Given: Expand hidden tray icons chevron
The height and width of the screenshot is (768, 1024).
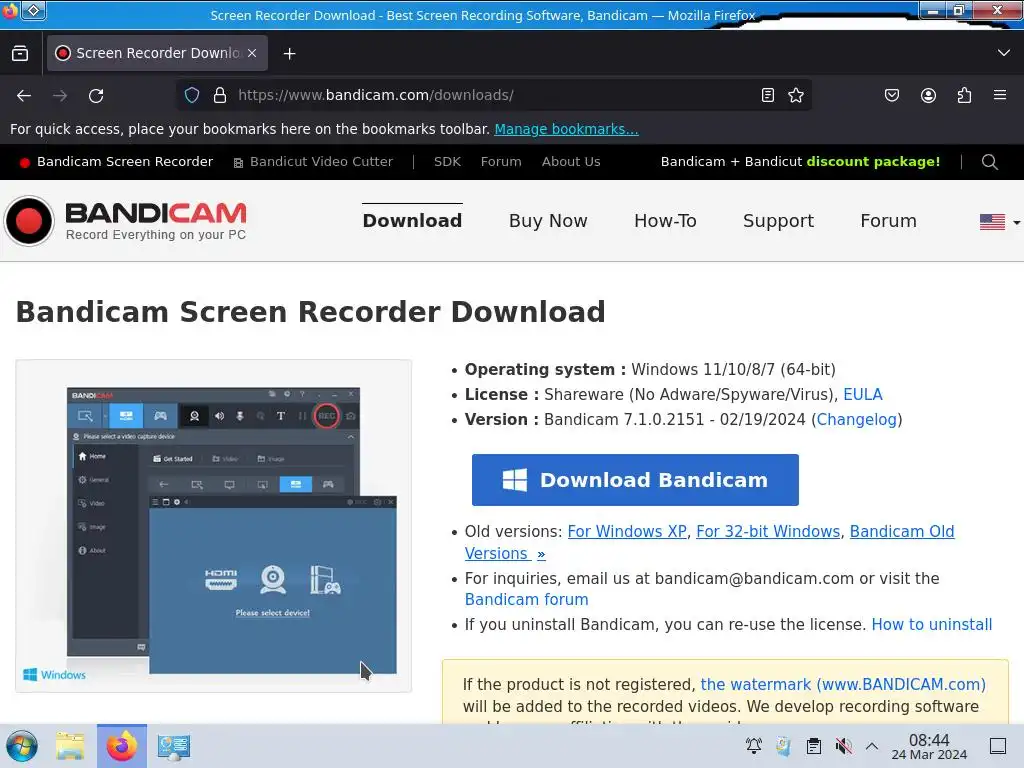Looking at the screenshot, I should click(x=872, y=746).
